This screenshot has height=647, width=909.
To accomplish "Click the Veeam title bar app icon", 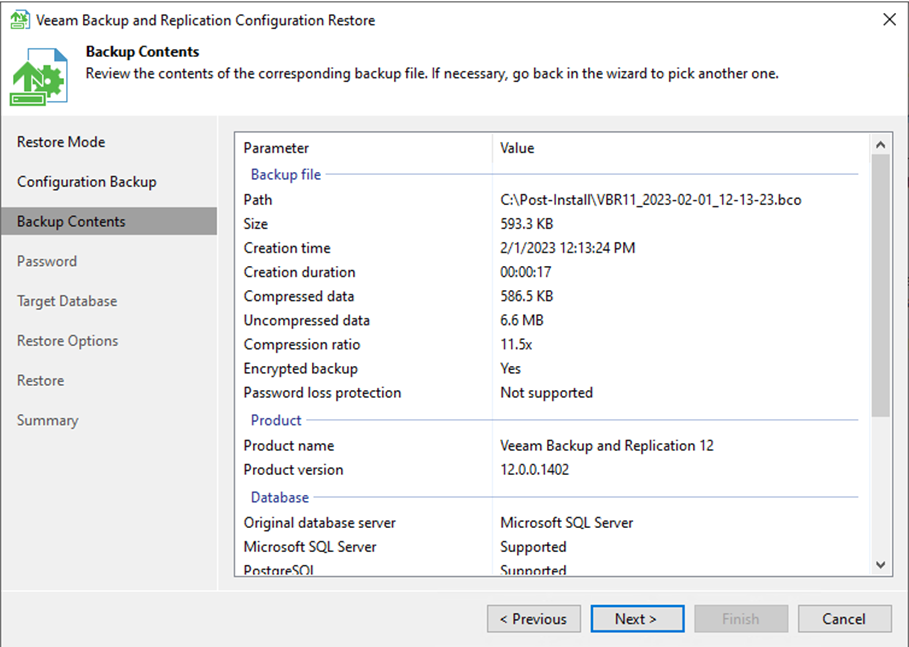I will point(20,20).
